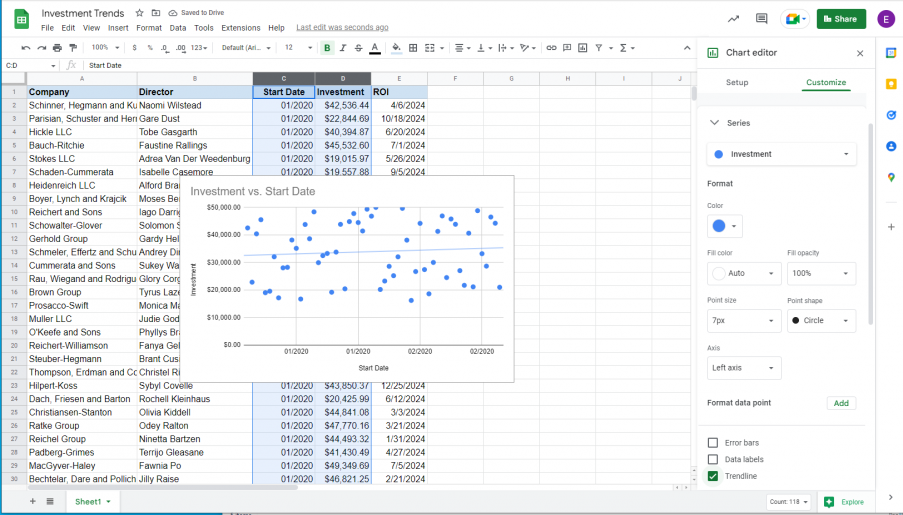Switch to Customize tab in Chart editor
Image resolution: width=903 pixels, height=515 pixels.
tap(826, 82)
